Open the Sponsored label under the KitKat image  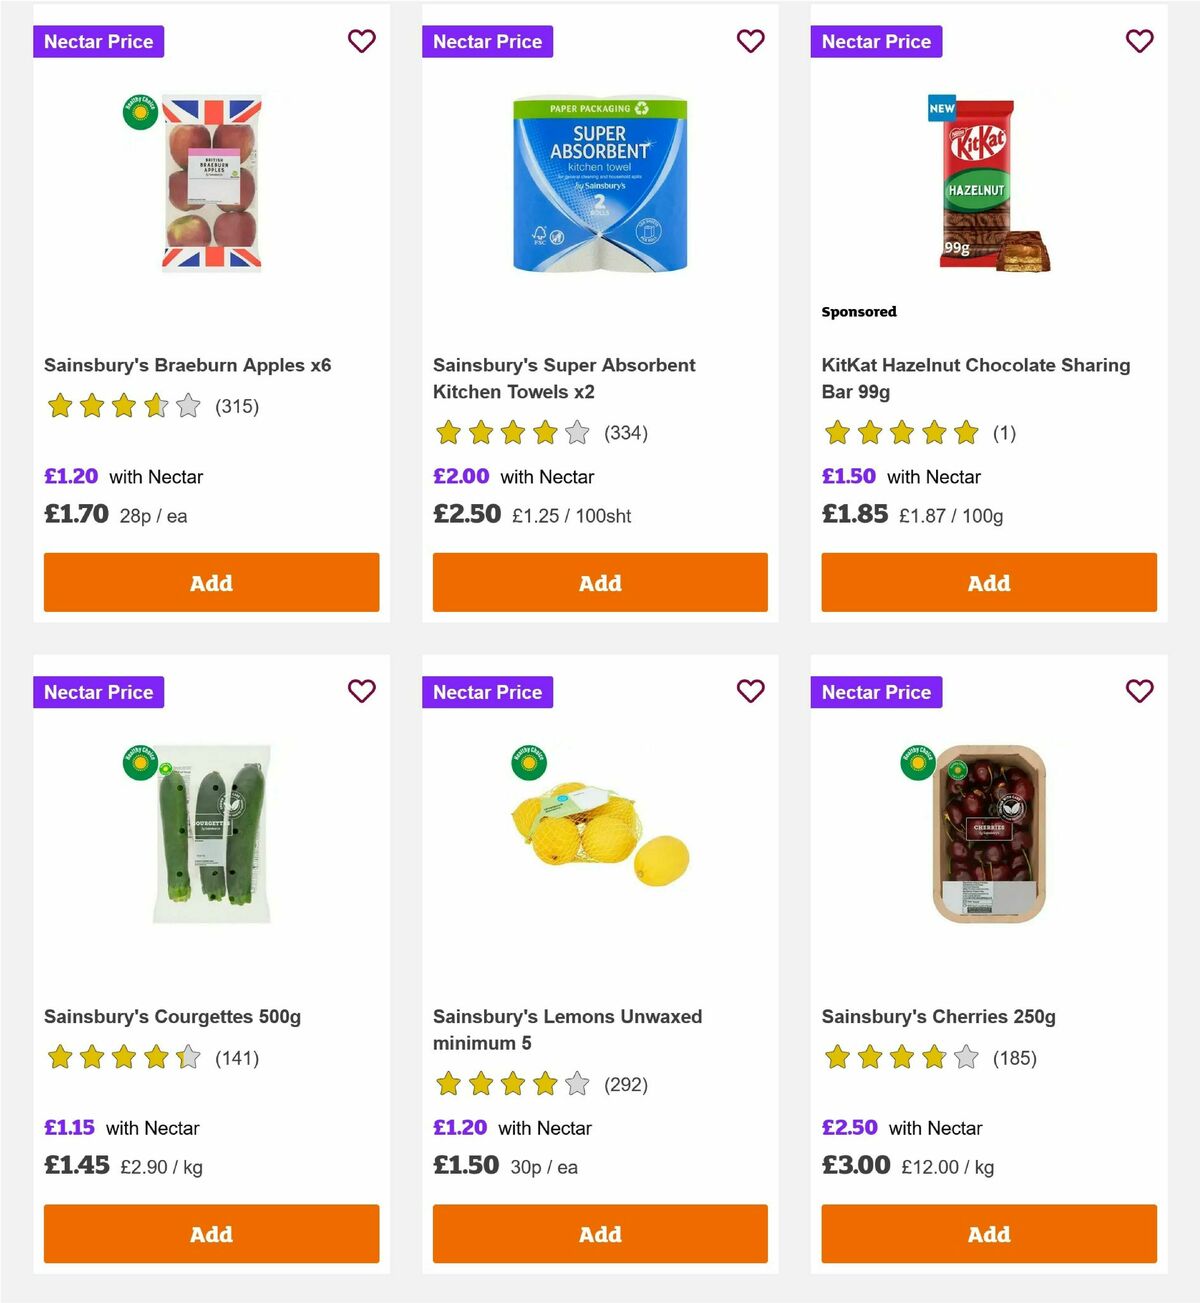tap(859, 311)
